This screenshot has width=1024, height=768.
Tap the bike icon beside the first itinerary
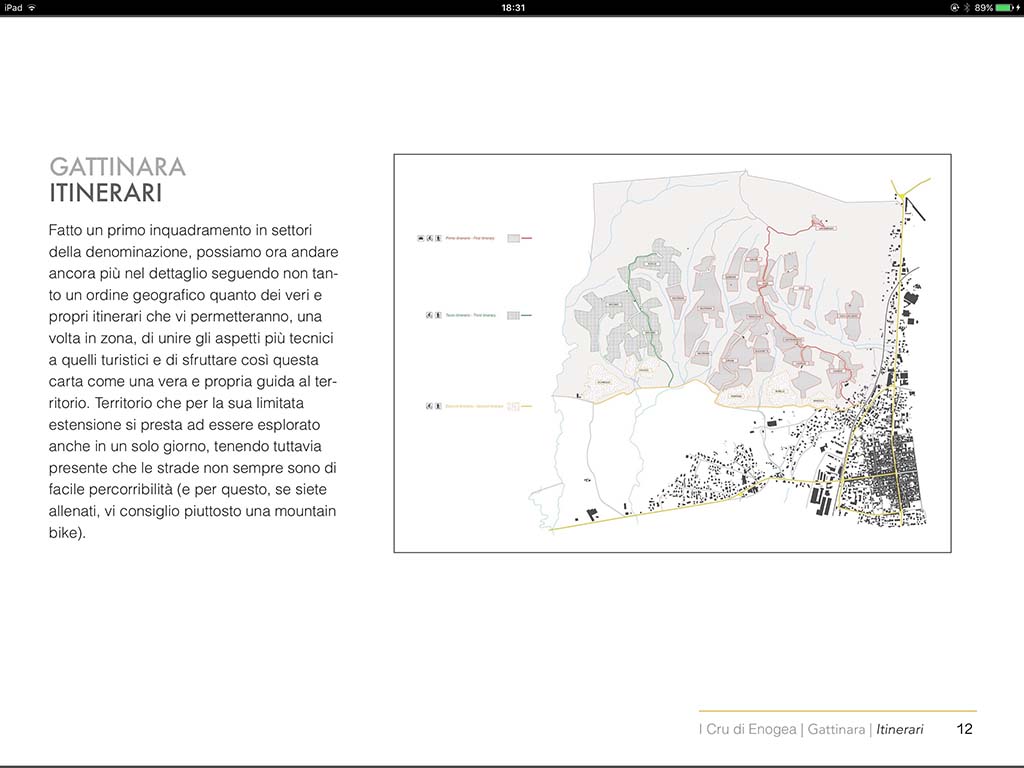pyautogui.click(x=429, y=239)
